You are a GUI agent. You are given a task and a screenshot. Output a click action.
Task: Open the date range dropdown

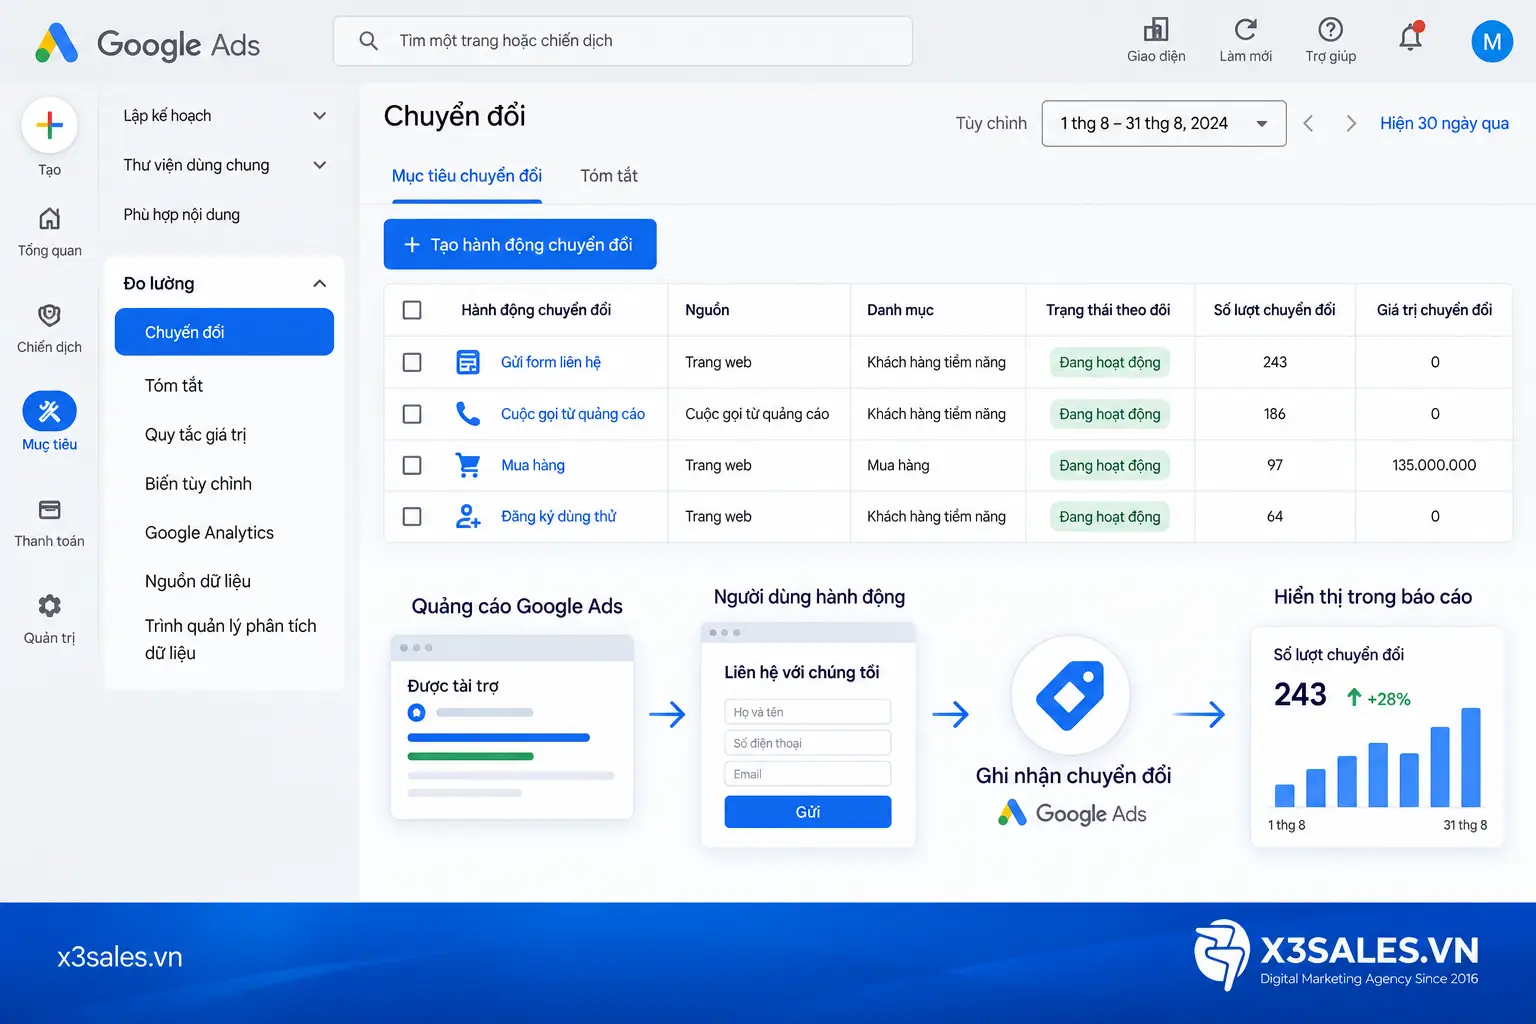[x=1164, y=123]
